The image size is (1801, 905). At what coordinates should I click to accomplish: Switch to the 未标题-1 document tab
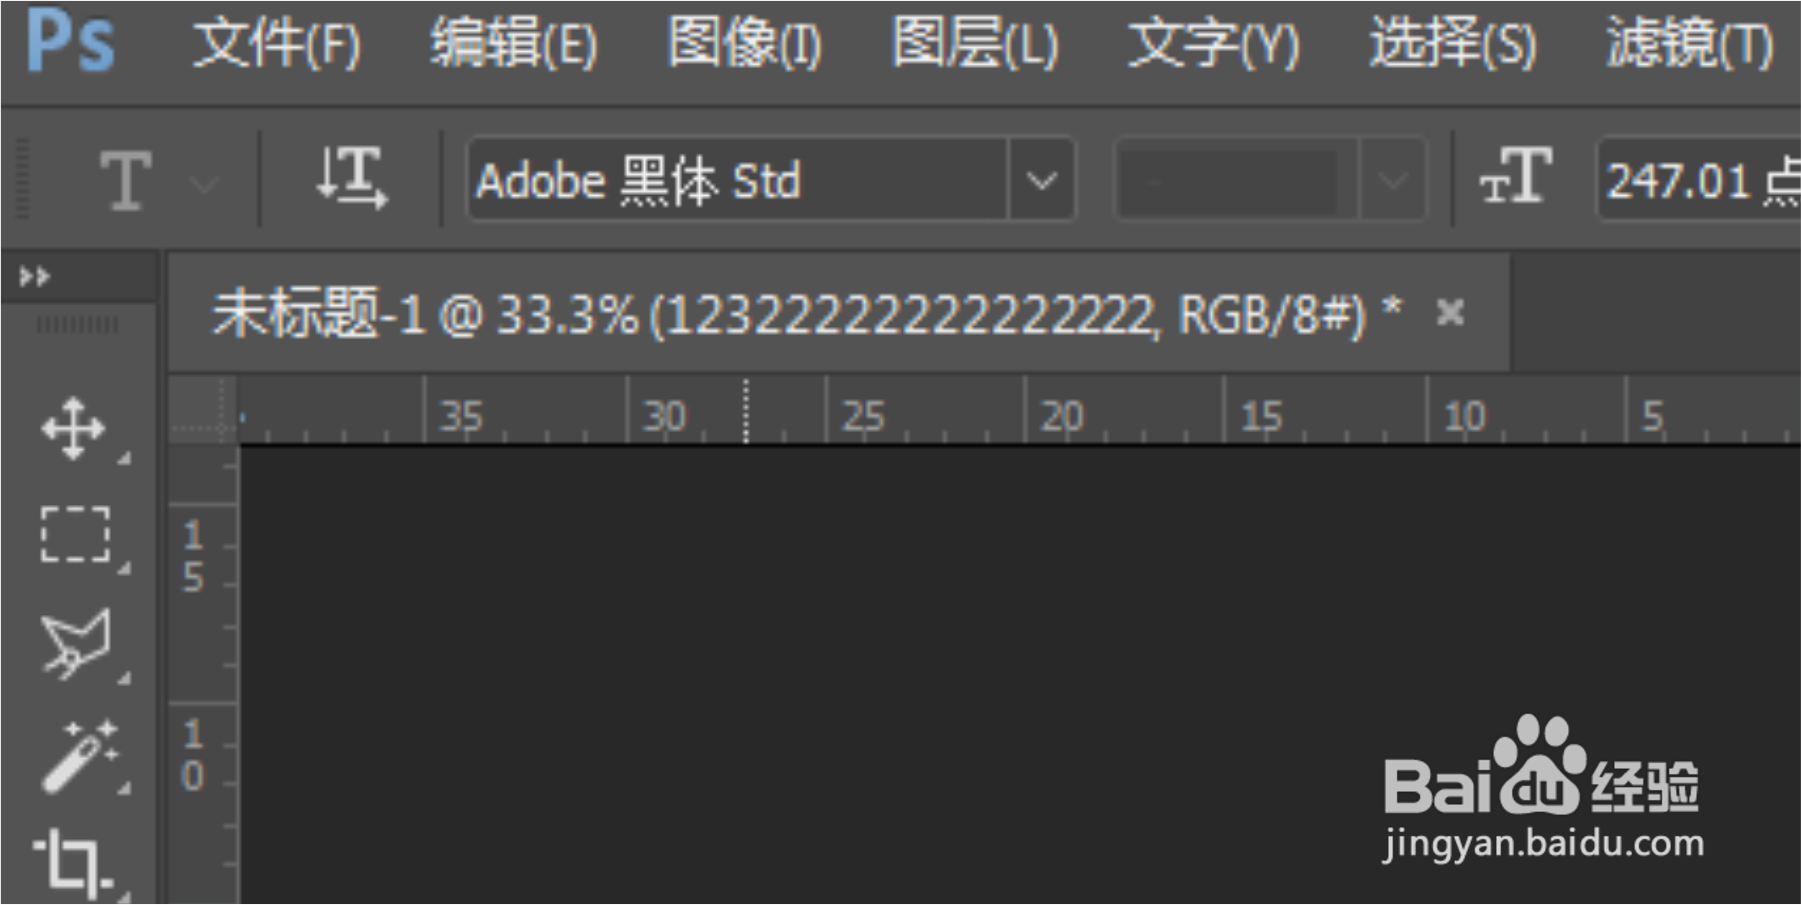click(807, 314)
